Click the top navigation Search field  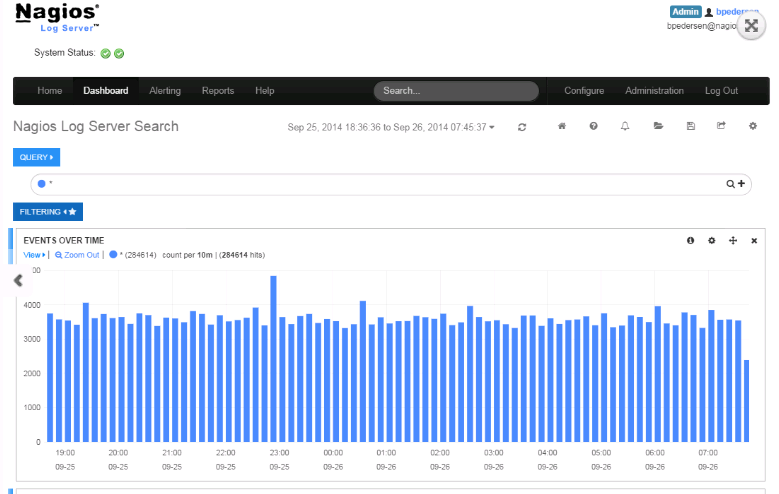tap(456, 91)
